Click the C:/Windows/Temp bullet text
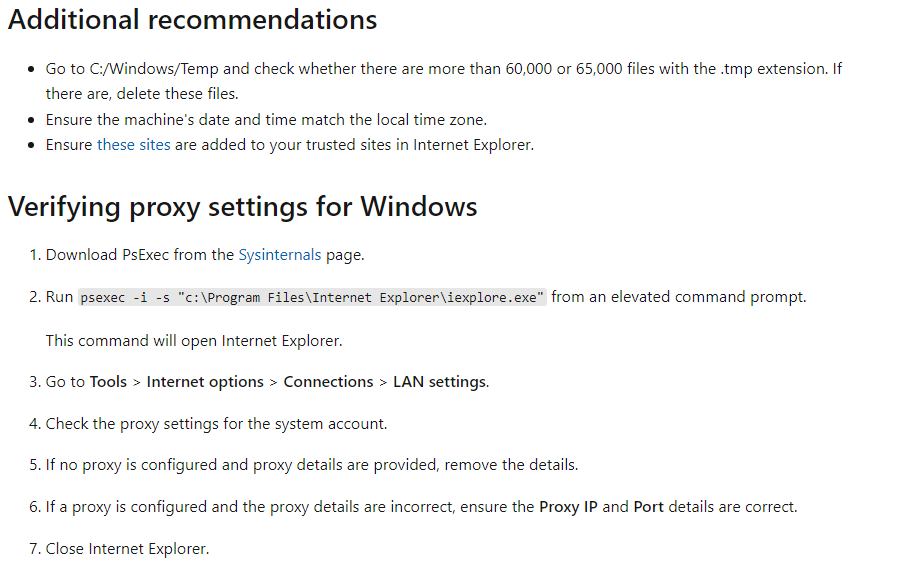This screenshot has height=585, width=903. (443, 81)
